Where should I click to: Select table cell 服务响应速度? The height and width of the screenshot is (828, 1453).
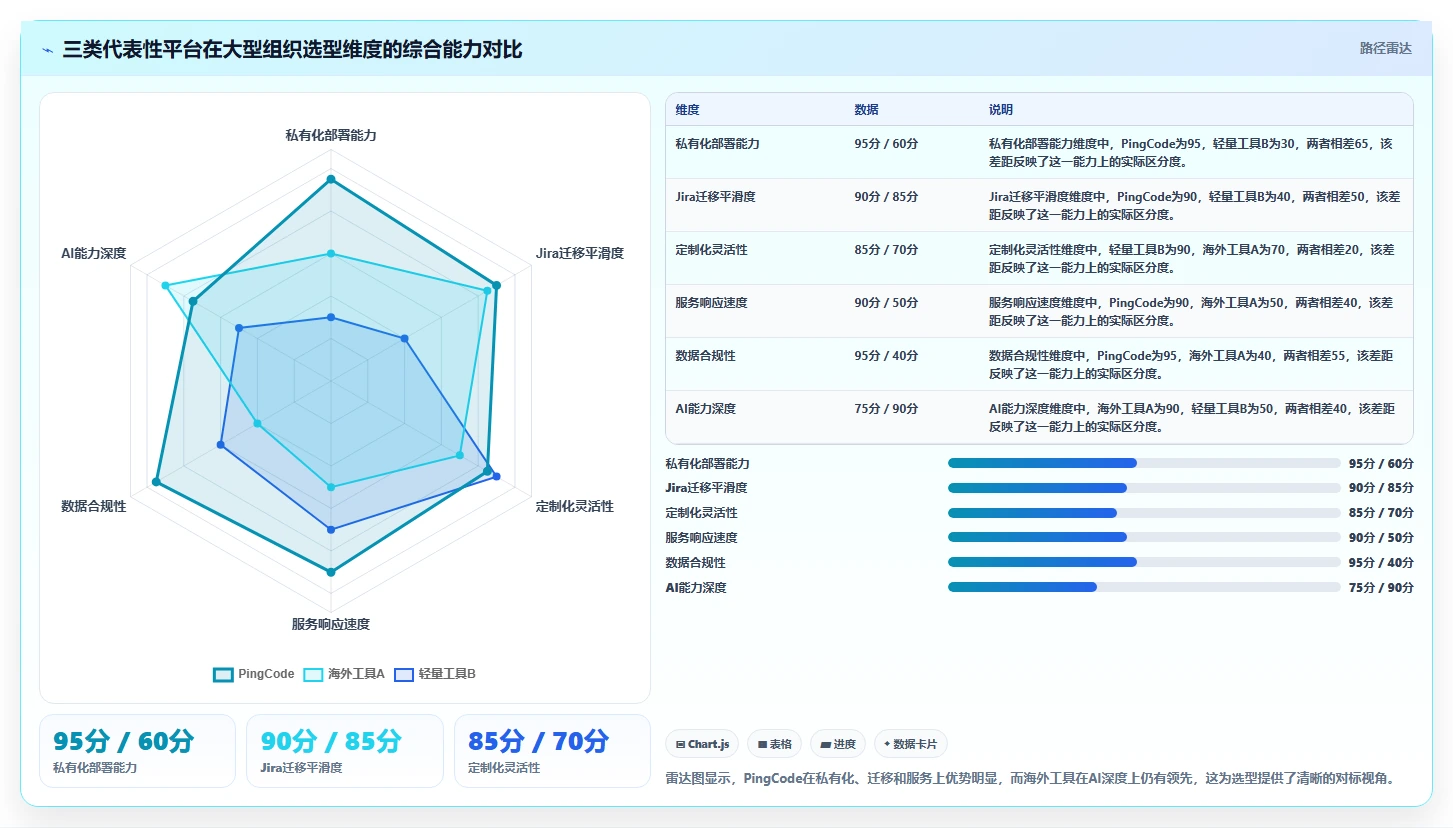pos(711,303)
